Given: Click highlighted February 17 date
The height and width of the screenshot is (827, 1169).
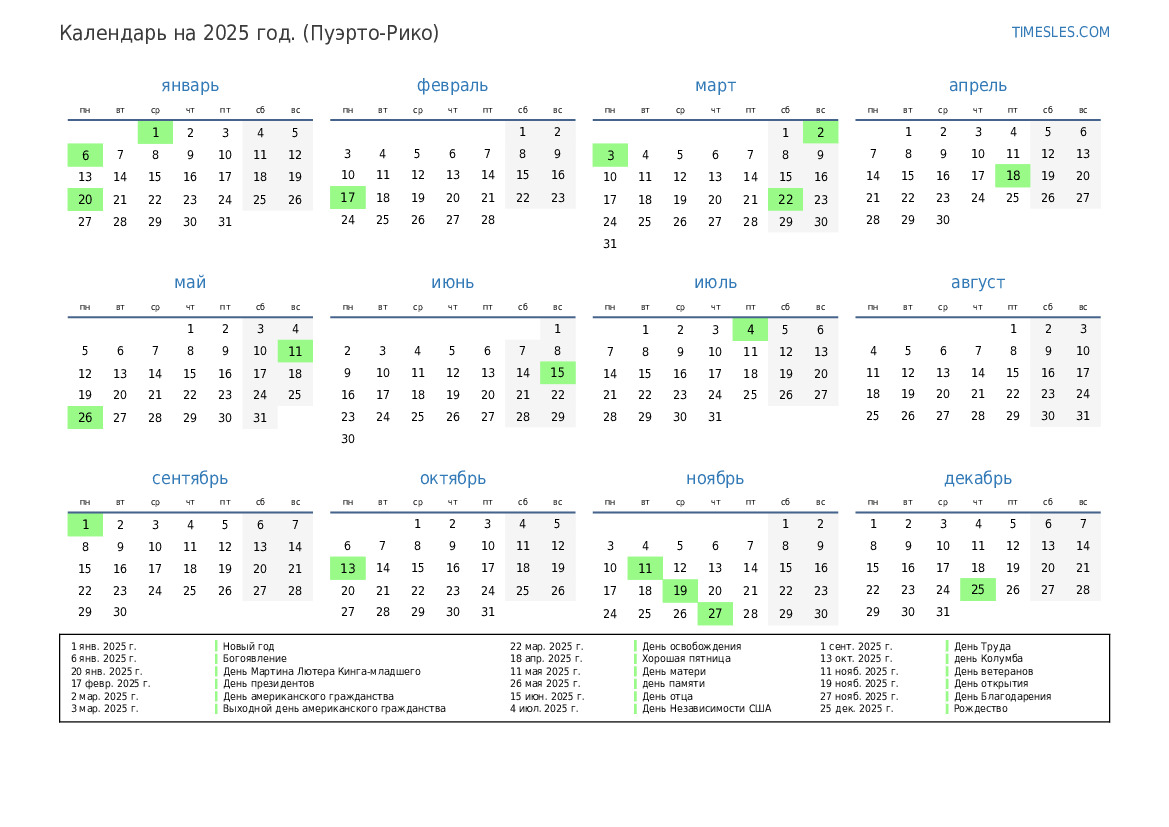Looking at the screenshot, I should (x=347, y=198).
